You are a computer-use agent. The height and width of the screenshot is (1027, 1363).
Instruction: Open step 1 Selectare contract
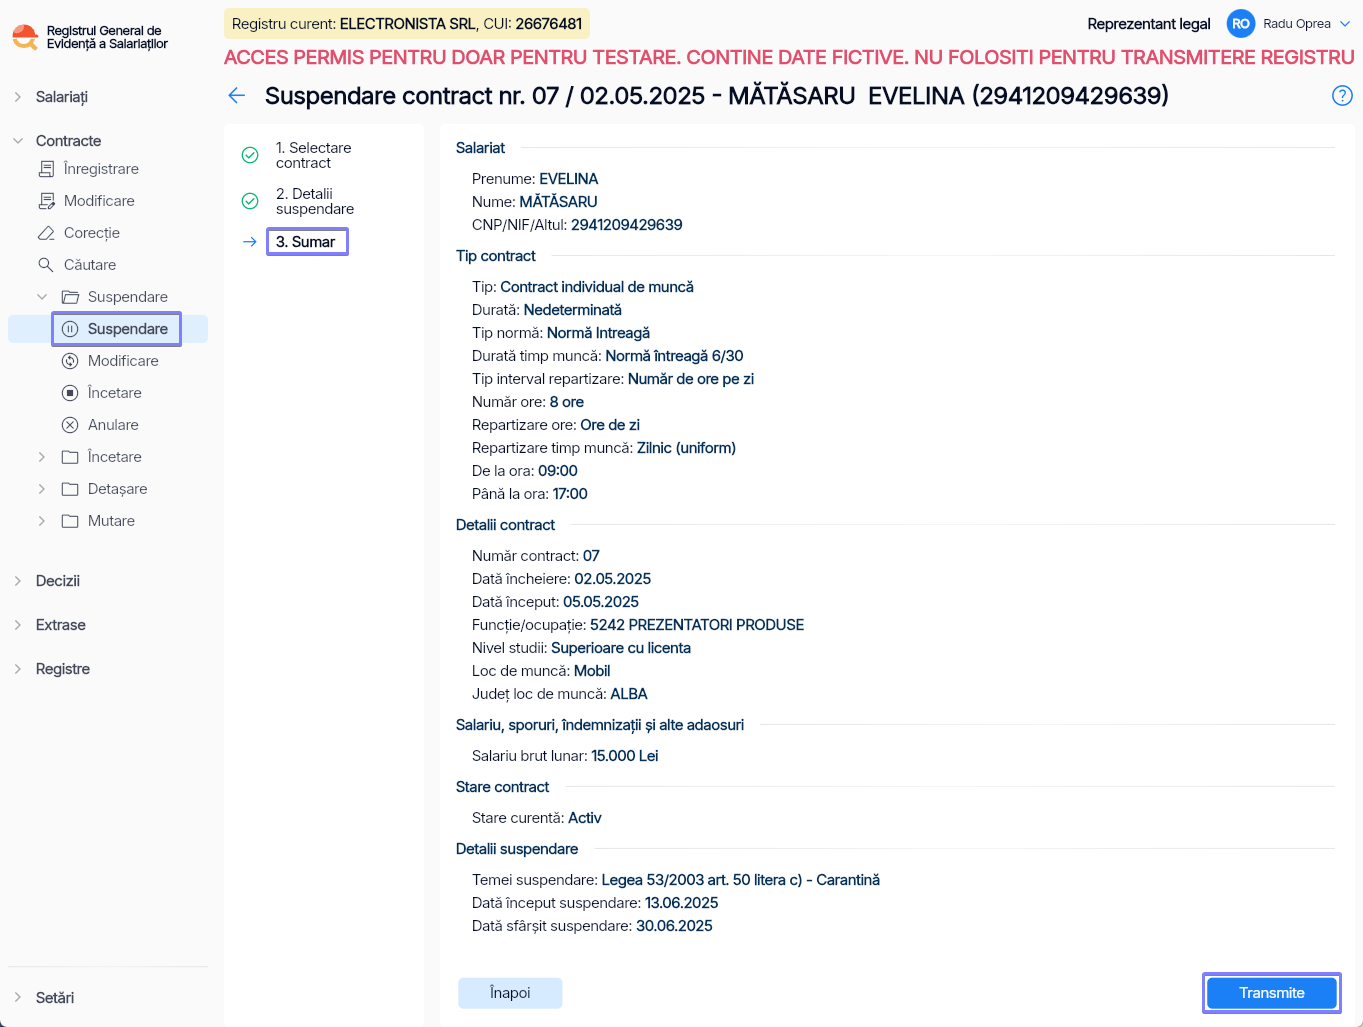click(313, 155)
